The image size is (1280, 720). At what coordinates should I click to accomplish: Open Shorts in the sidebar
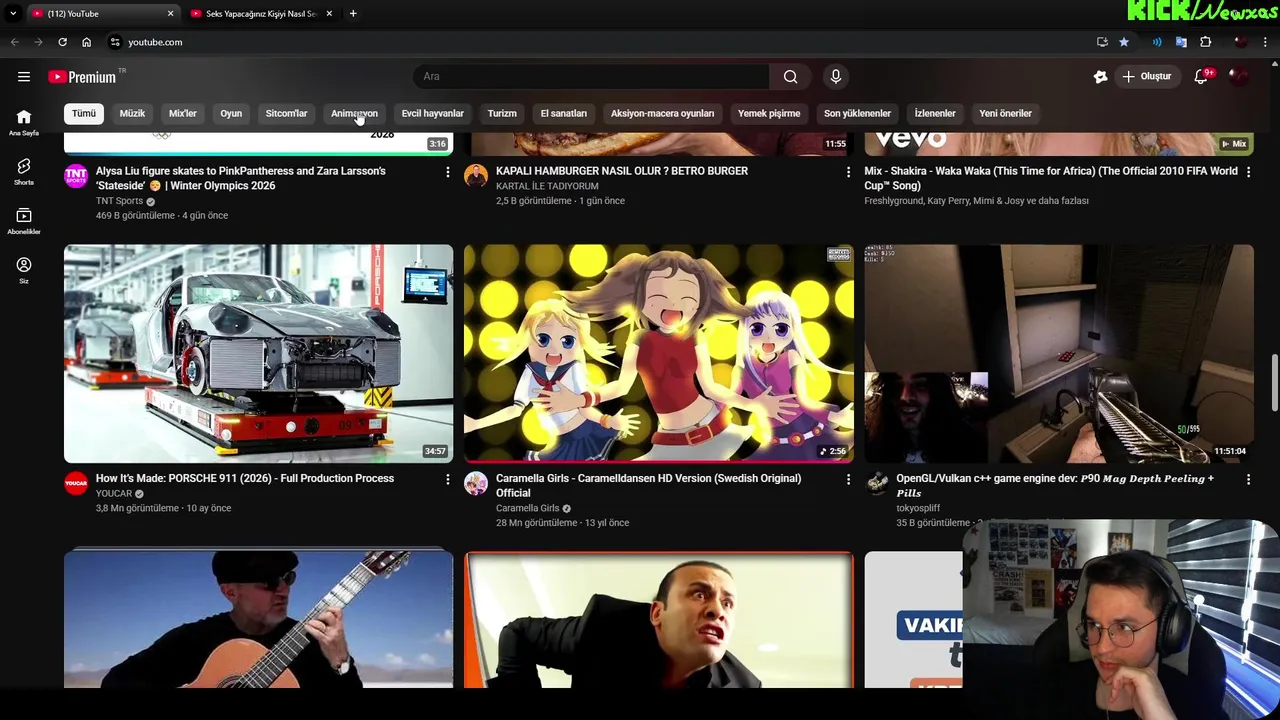point(24,172)
